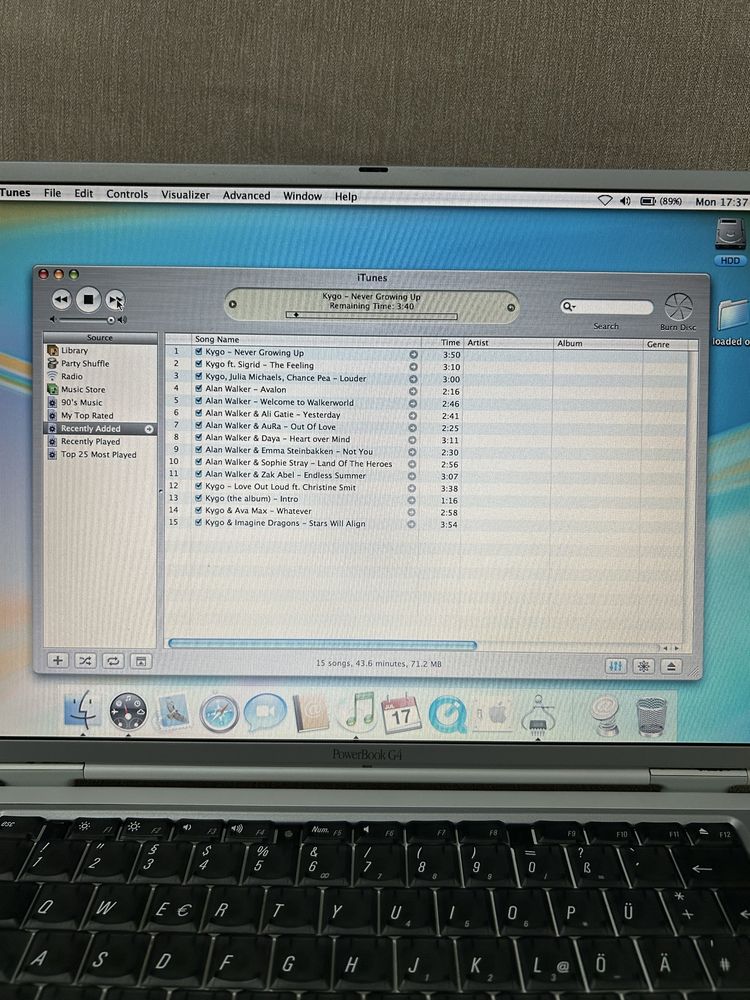This screenshot has width=750, height=1000.
Task: Click left arrow in iTunes display
Action: pos(233,304)
